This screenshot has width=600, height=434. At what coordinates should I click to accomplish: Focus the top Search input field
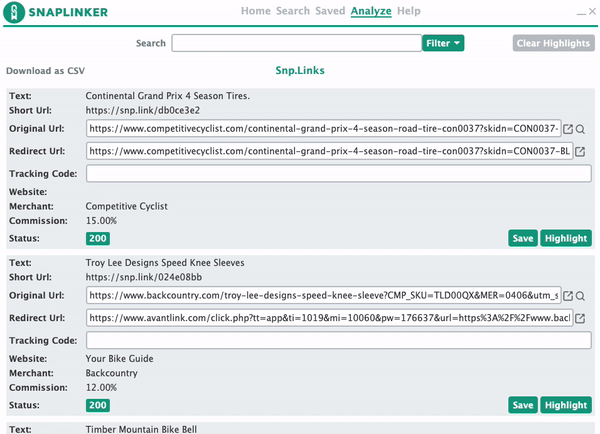(x=297, y=43)
